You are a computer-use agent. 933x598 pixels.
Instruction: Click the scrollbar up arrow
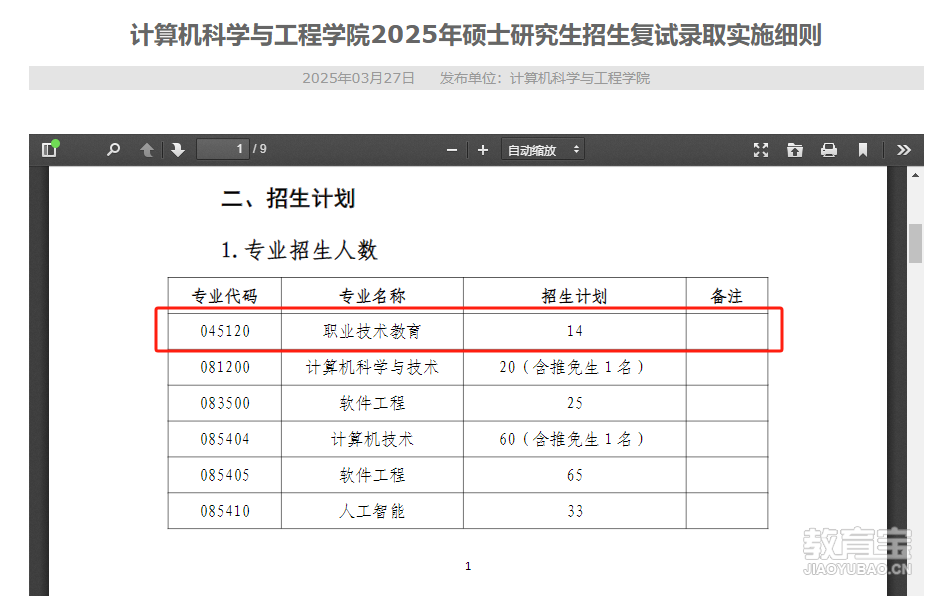[915, 175]
